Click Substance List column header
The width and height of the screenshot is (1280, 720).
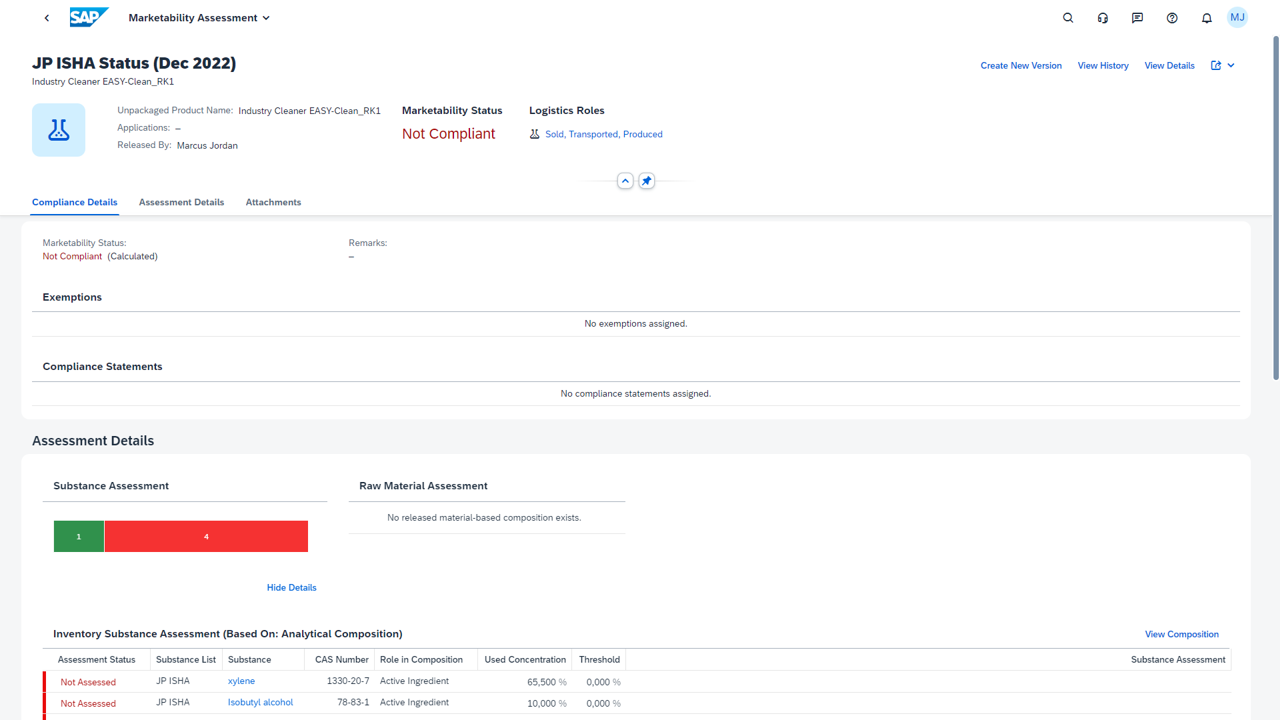[186, 660]
